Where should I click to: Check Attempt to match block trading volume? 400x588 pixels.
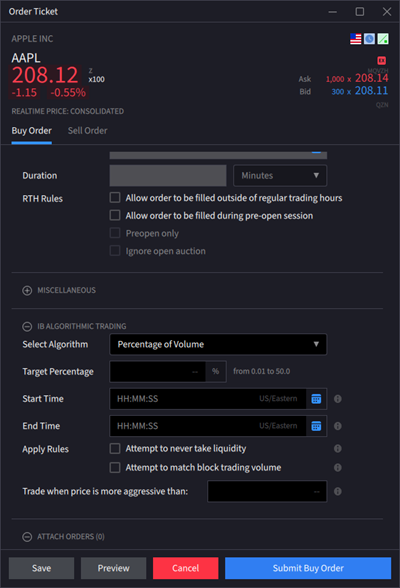tap(115, 468)
